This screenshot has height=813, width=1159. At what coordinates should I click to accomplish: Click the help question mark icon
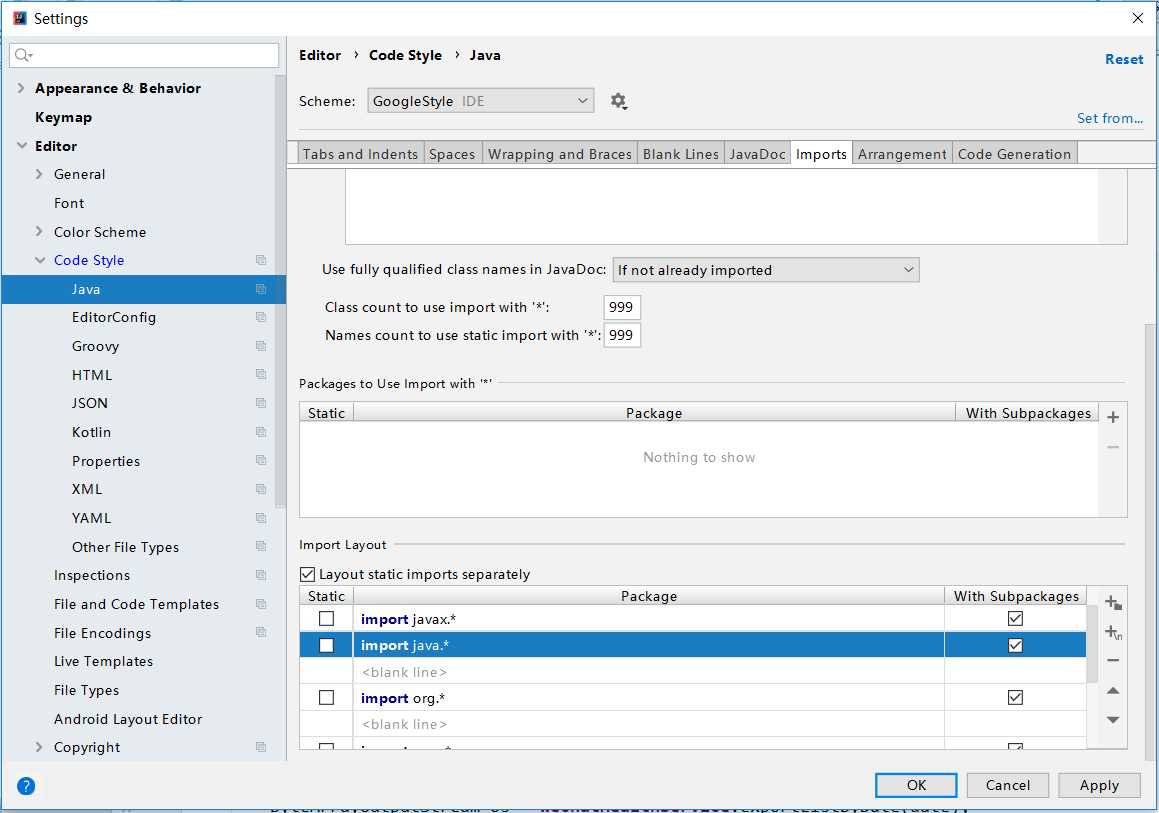[x=26, y=786]
